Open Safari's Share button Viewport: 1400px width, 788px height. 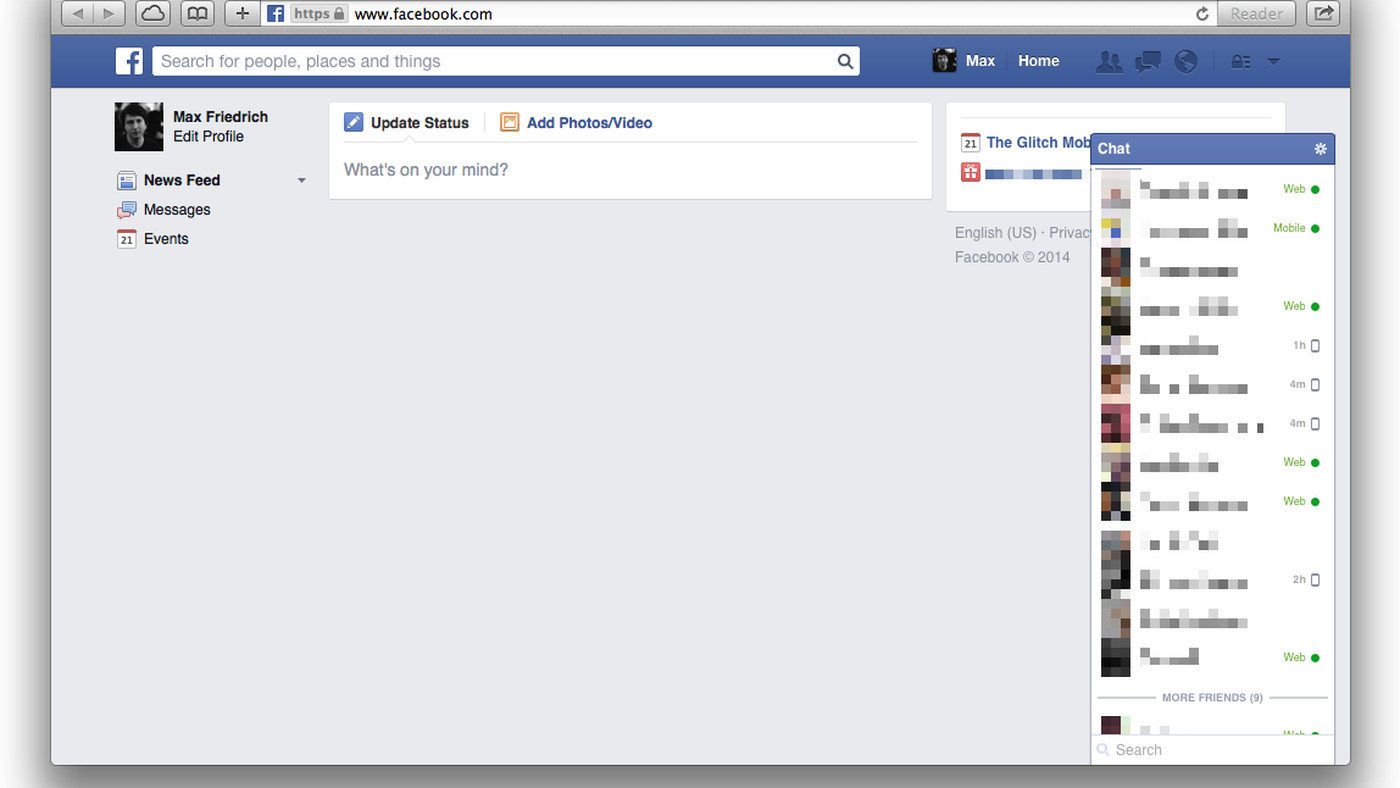click(x=1324, y=13)
